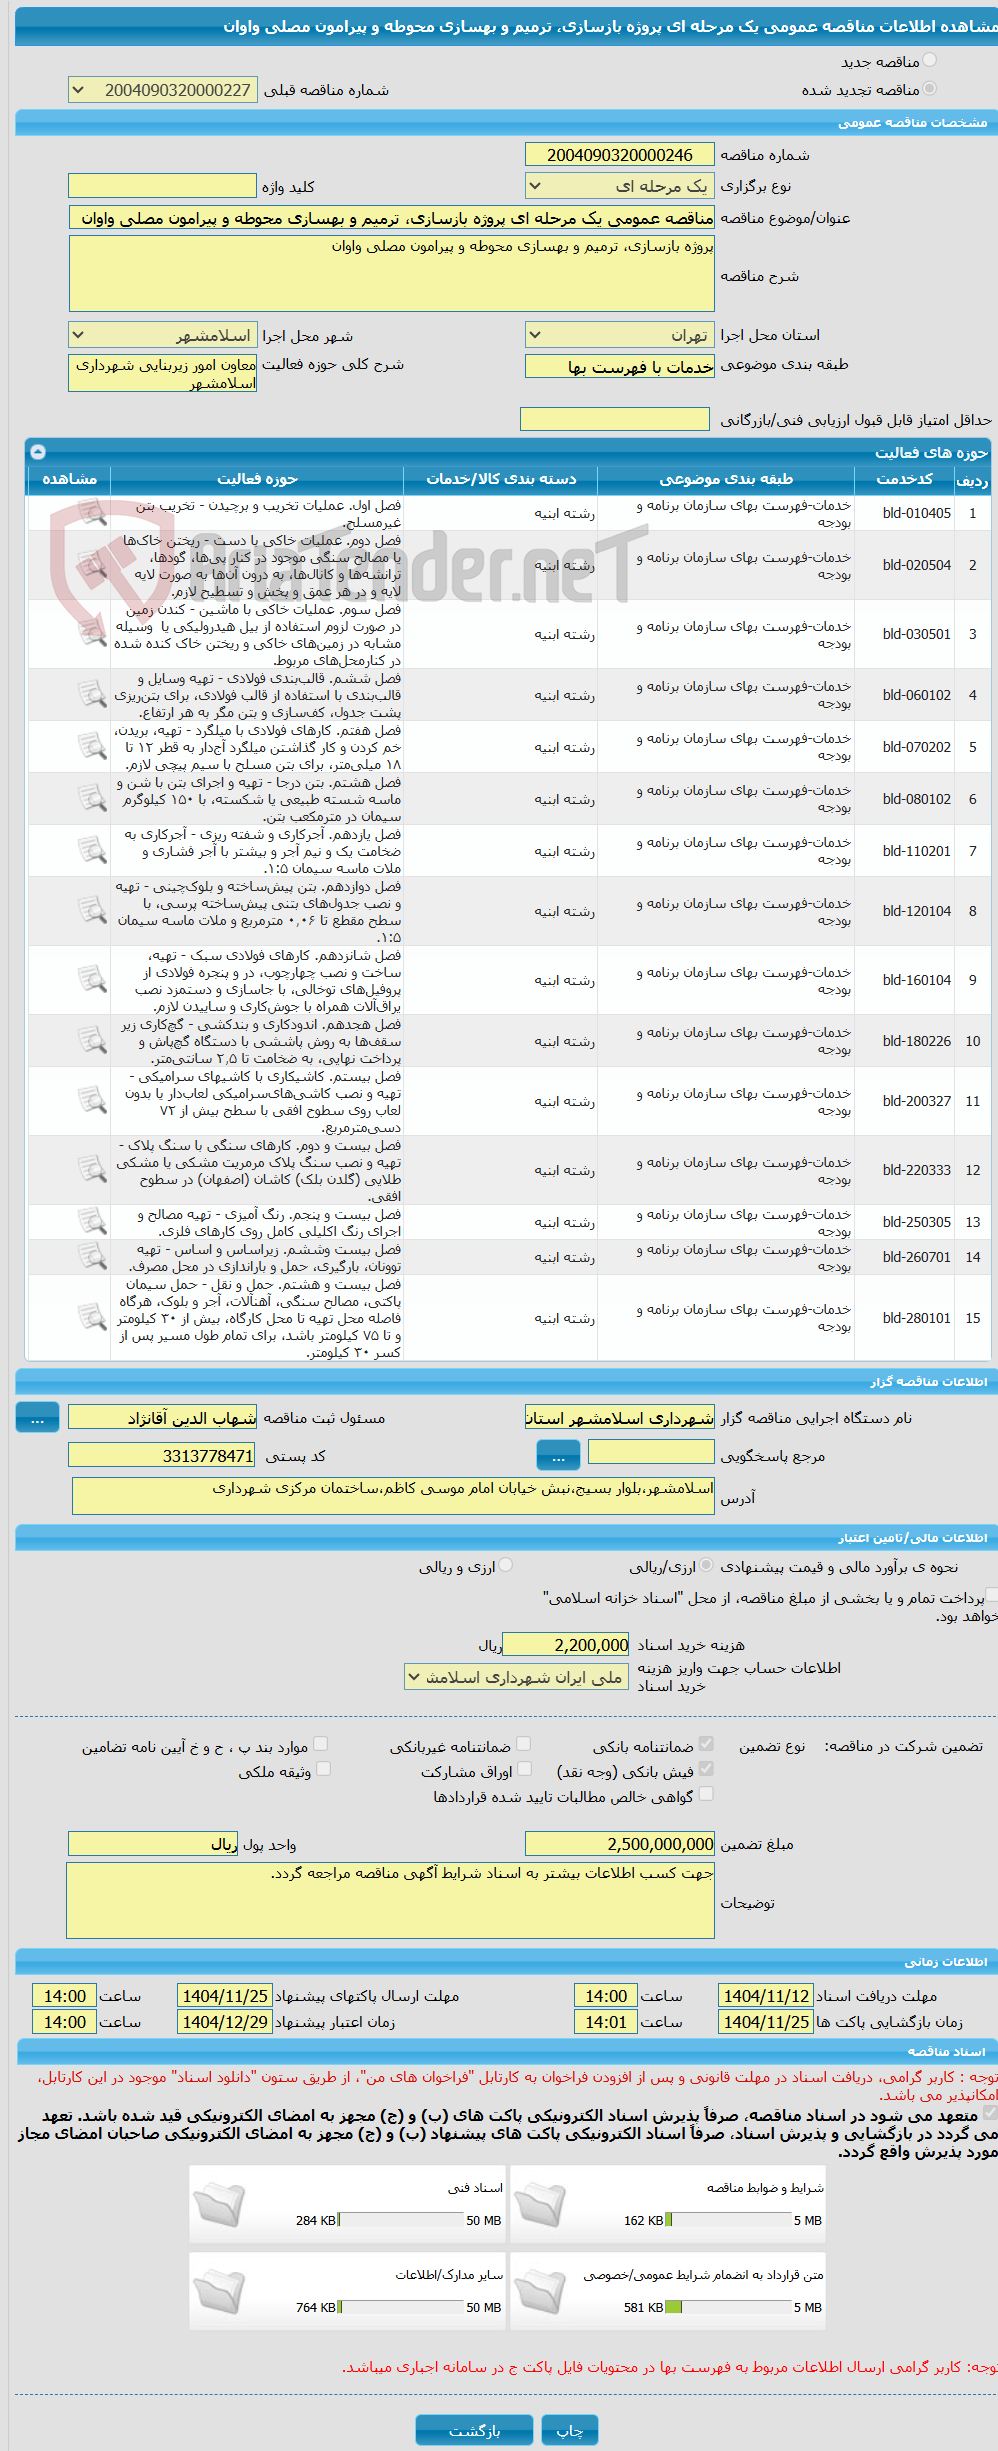Click the متن قرارداد size progress bar
Screen dimensions: 998x2451
[x=728, y=2306]
